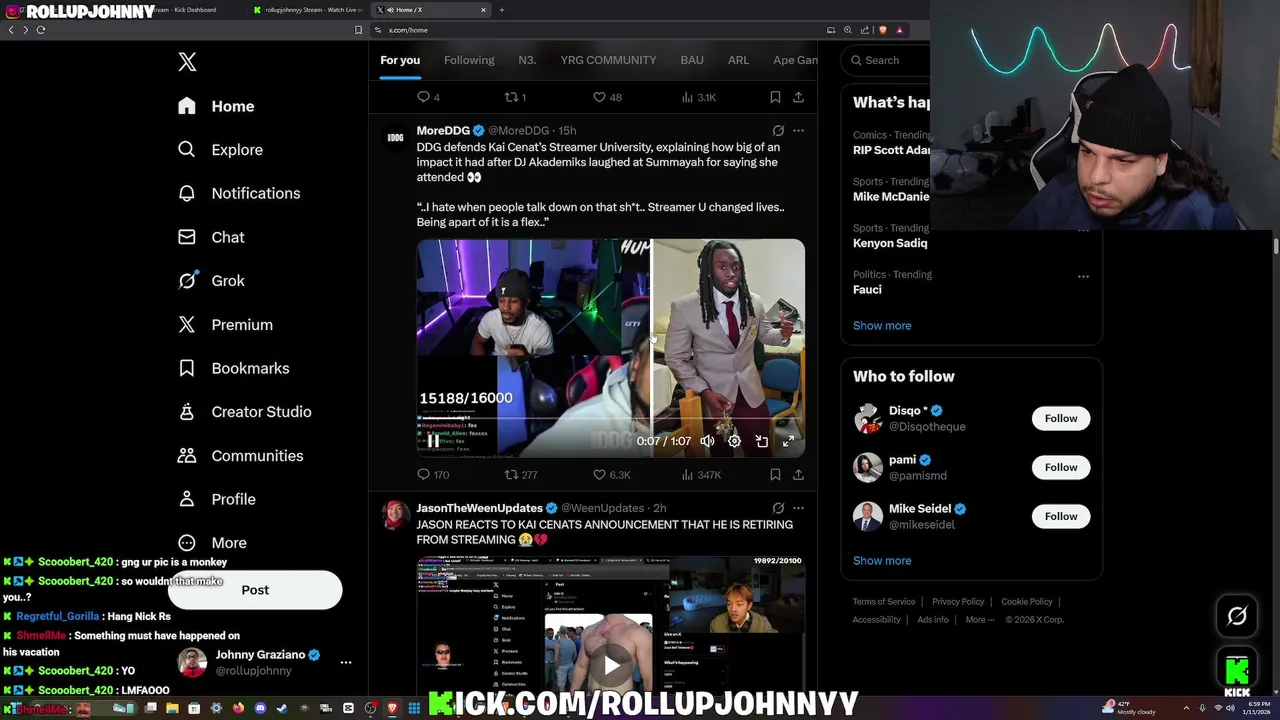Like the MoreDDG post with 6.3K likes
Screen dimensions: 1280x720
pyautogui.click(x=611, y=475)
